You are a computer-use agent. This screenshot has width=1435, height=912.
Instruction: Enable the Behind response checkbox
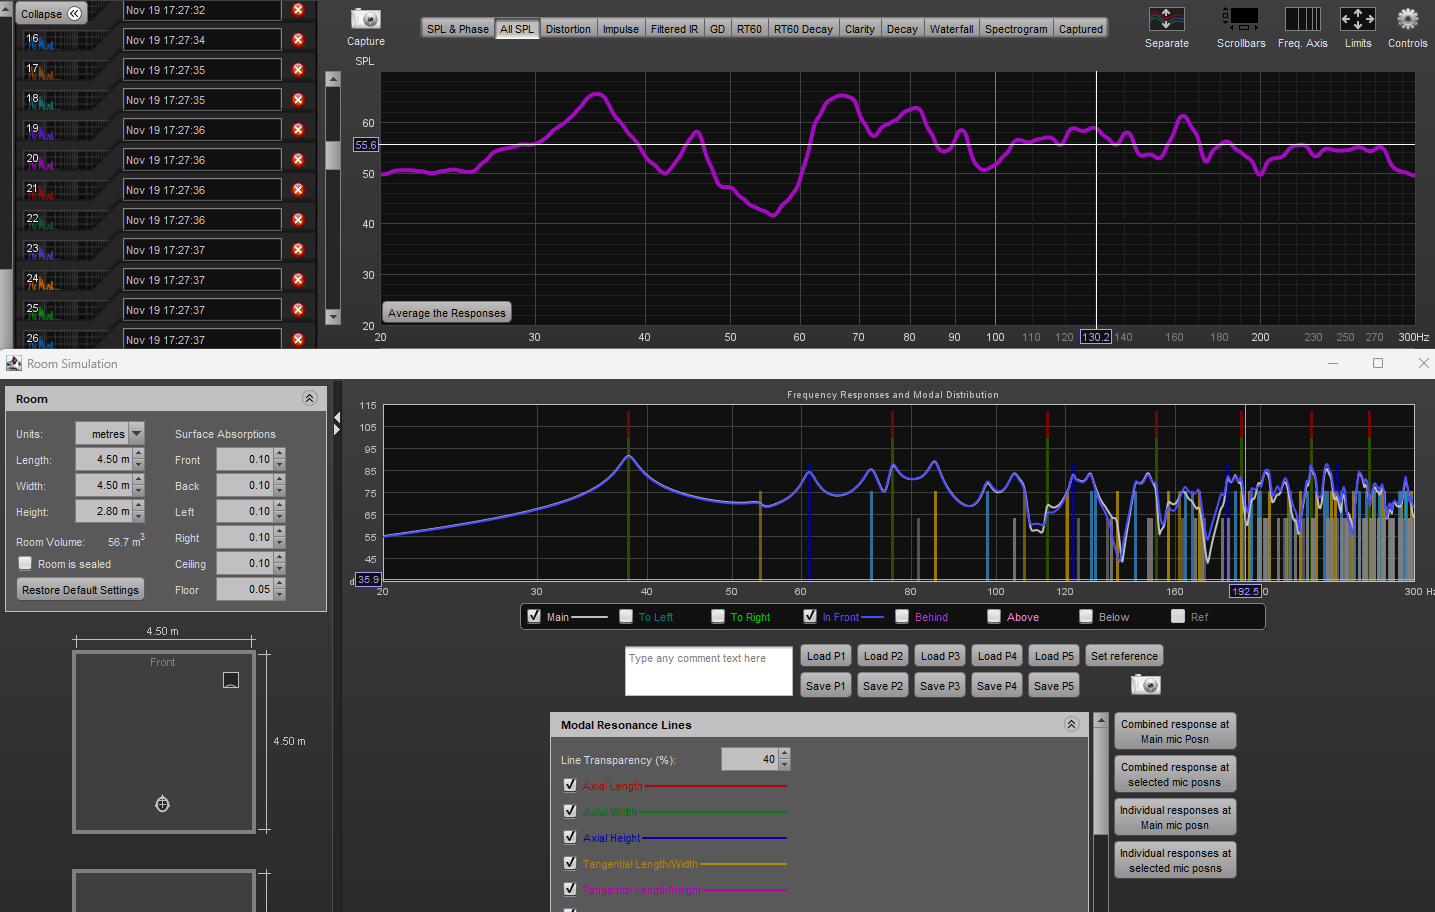pos(902,616)
